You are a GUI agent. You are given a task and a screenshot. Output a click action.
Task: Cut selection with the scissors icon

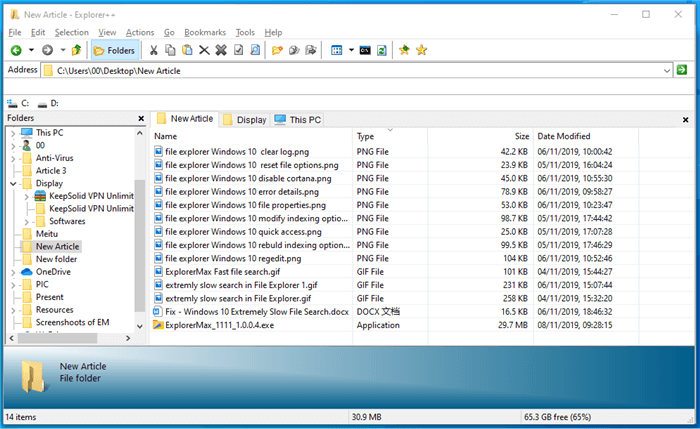154,50
